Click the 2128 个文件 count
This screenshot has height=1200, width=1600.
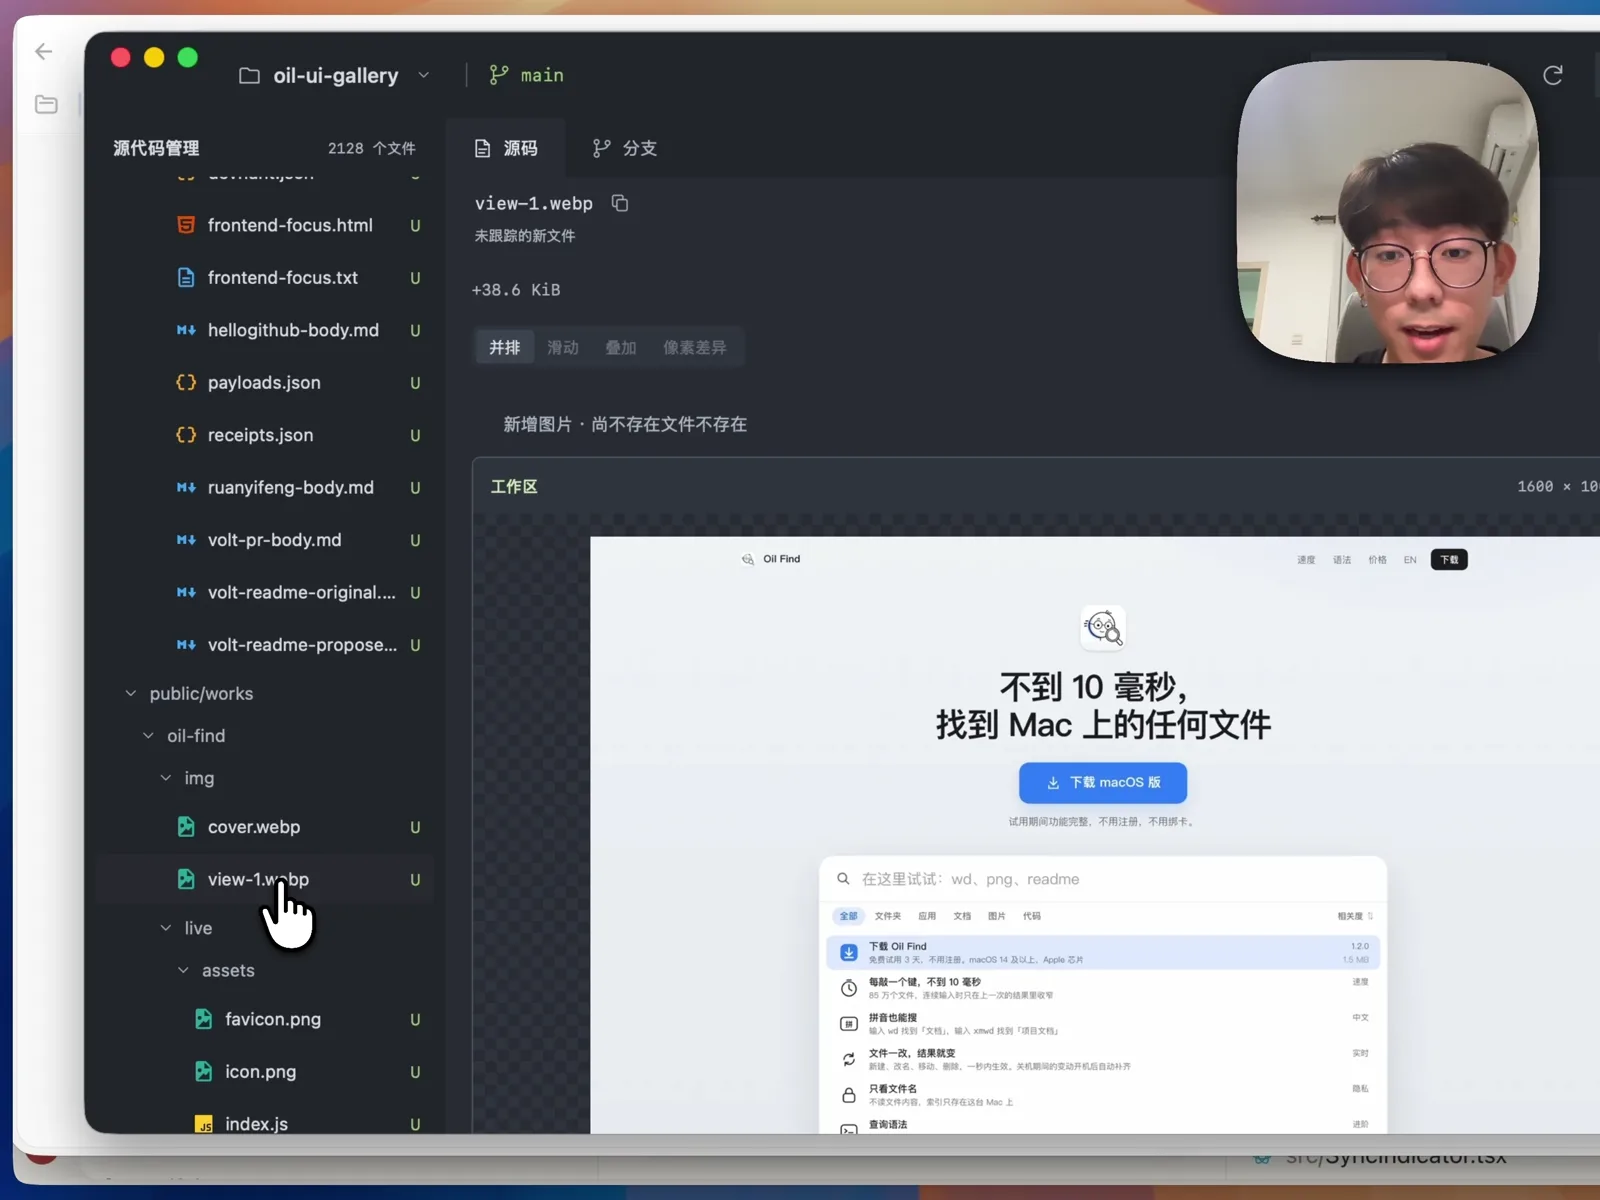coord(372,148)
